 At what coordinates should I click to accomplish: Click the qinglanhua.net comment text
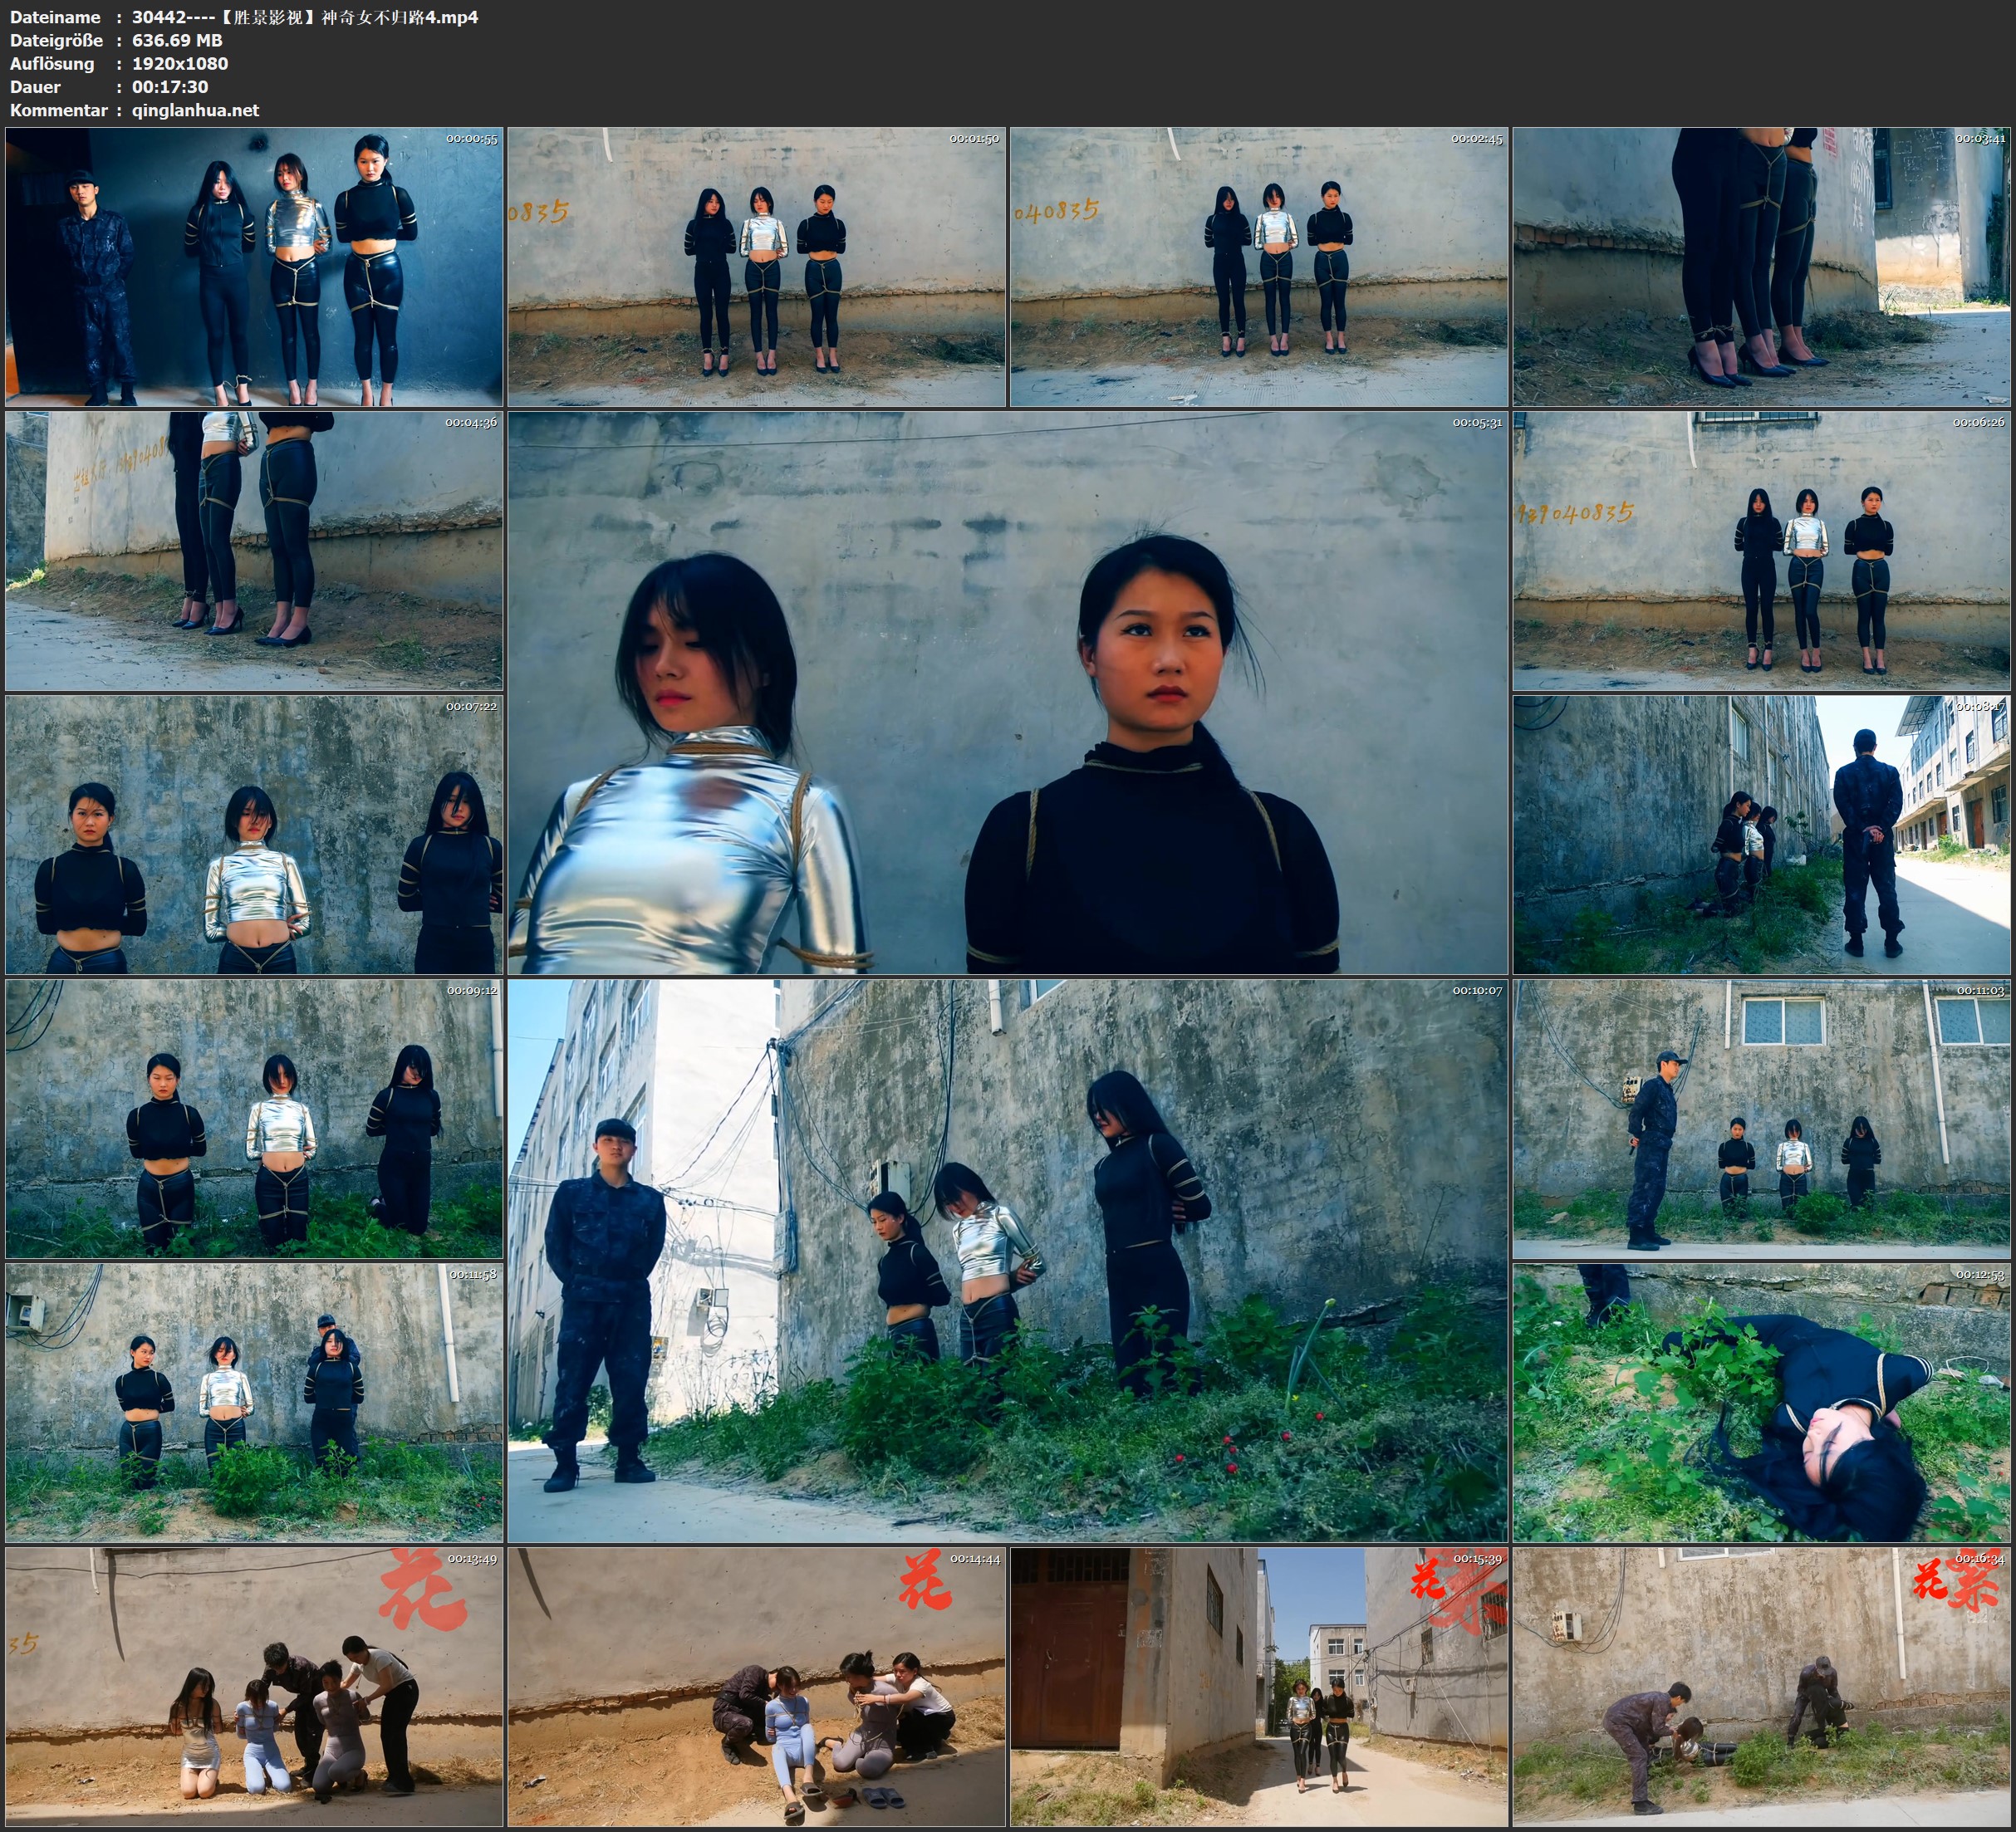pos(195,110)
